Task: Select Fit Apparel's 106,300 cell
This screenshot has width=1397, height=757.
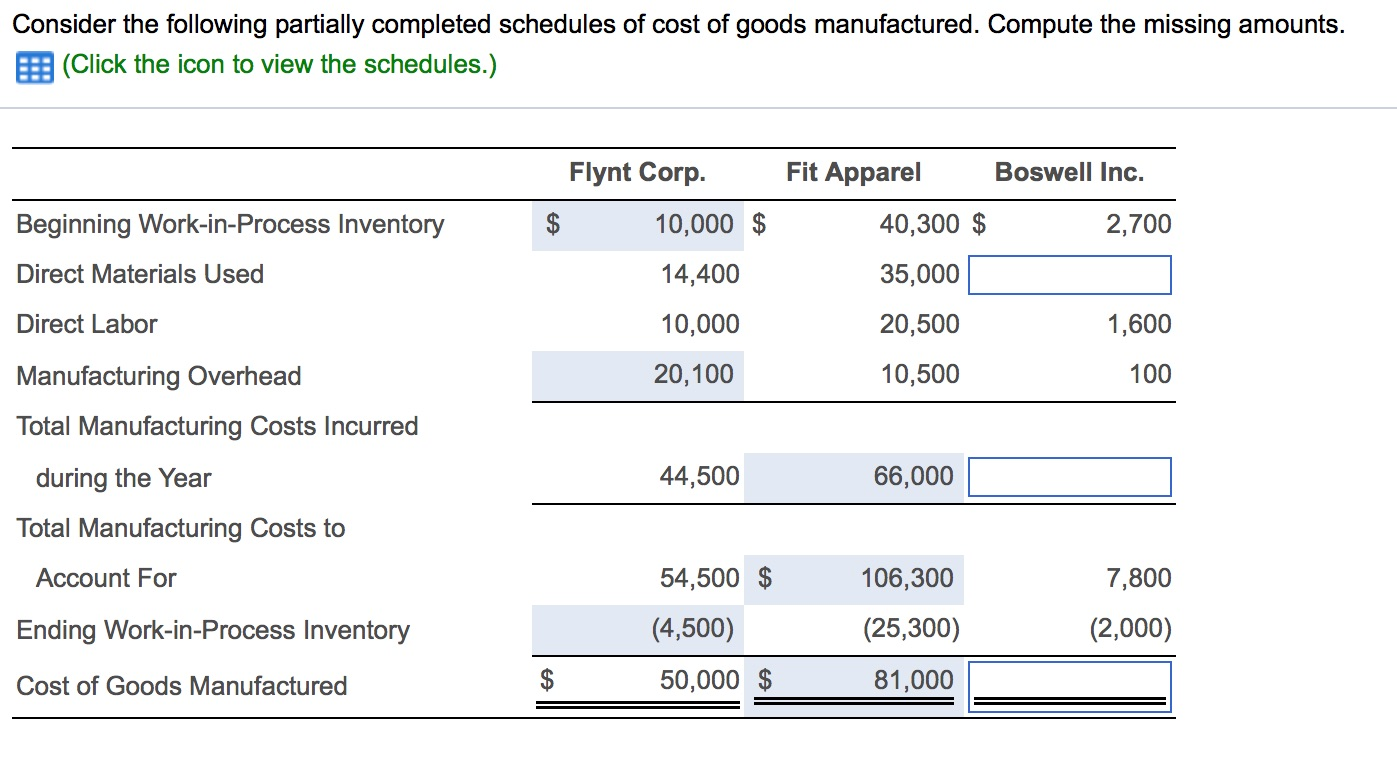Action: pyautogui.click(x=907, y=578)
